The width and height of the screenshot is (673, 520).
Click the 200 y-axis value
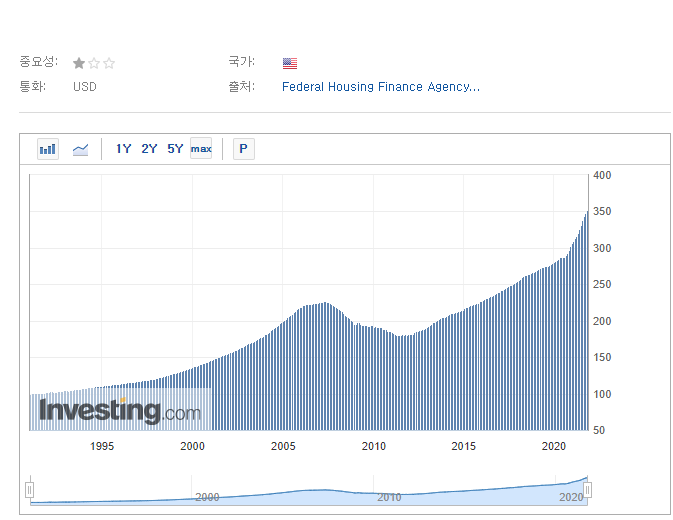(x=602, y=321)
